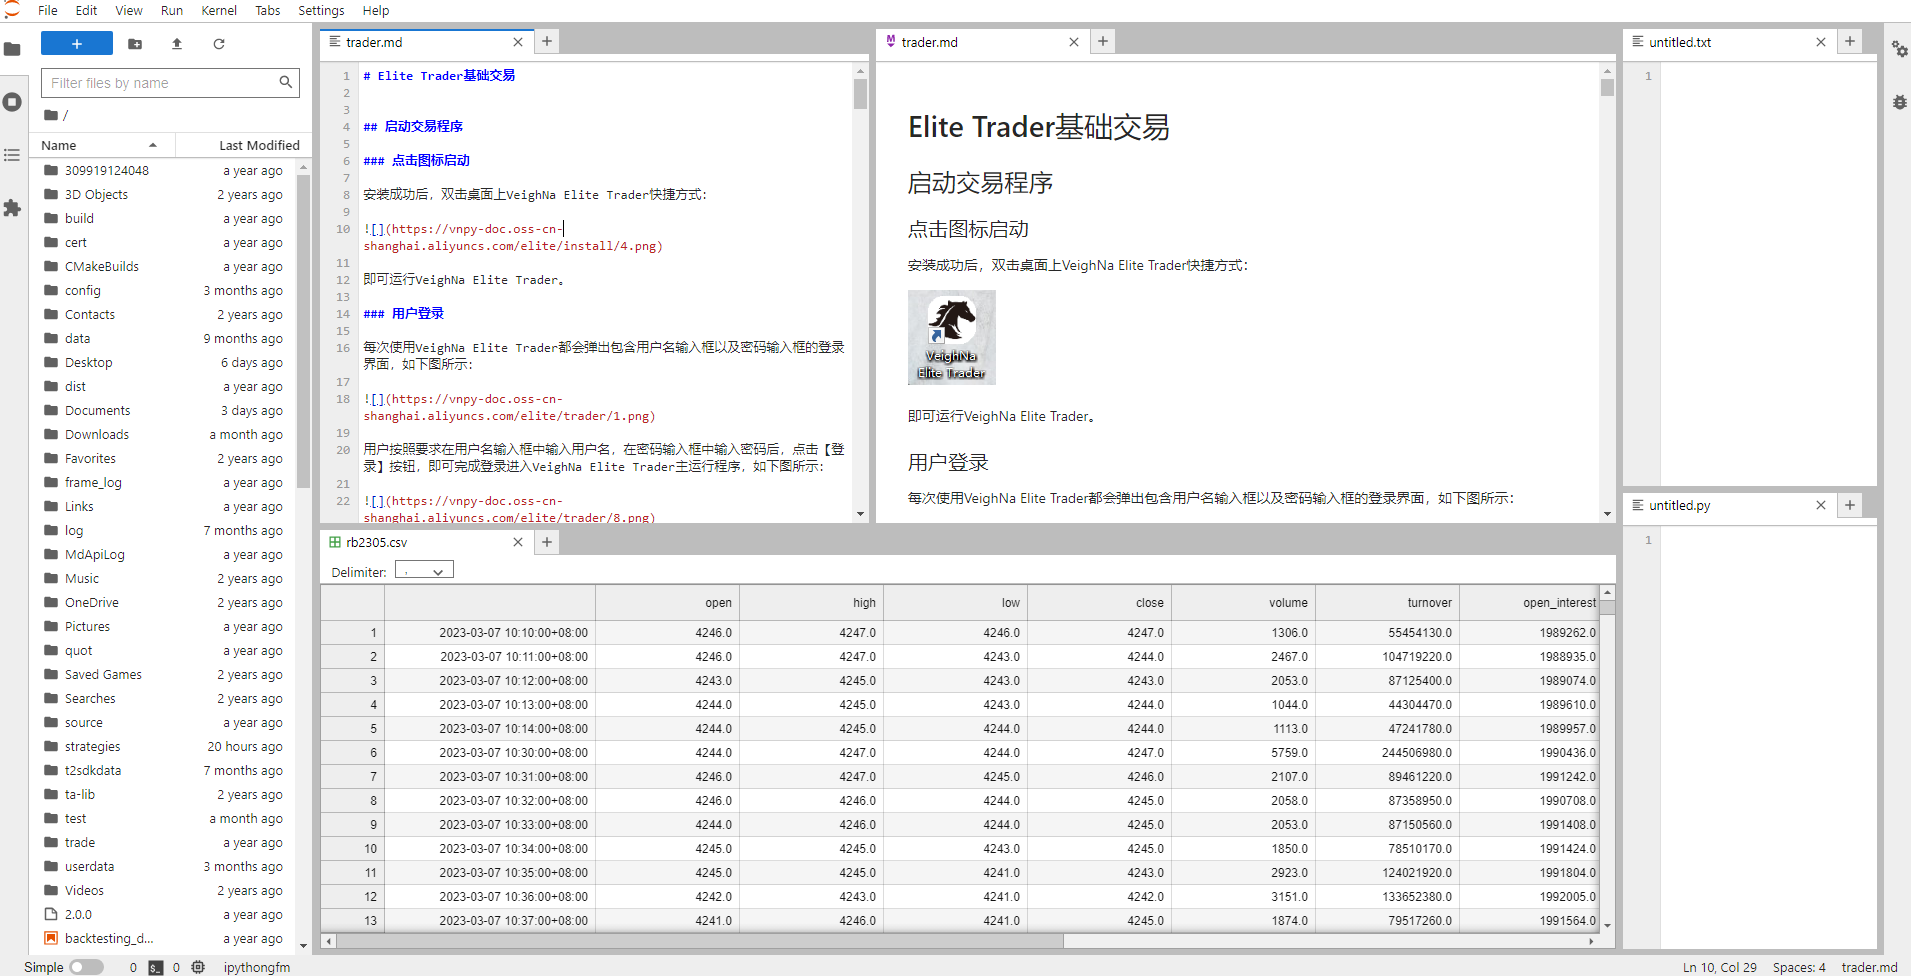1911x976 pixels.
Task: Toggle Simple interface mode
Action: tap(86, 967)
